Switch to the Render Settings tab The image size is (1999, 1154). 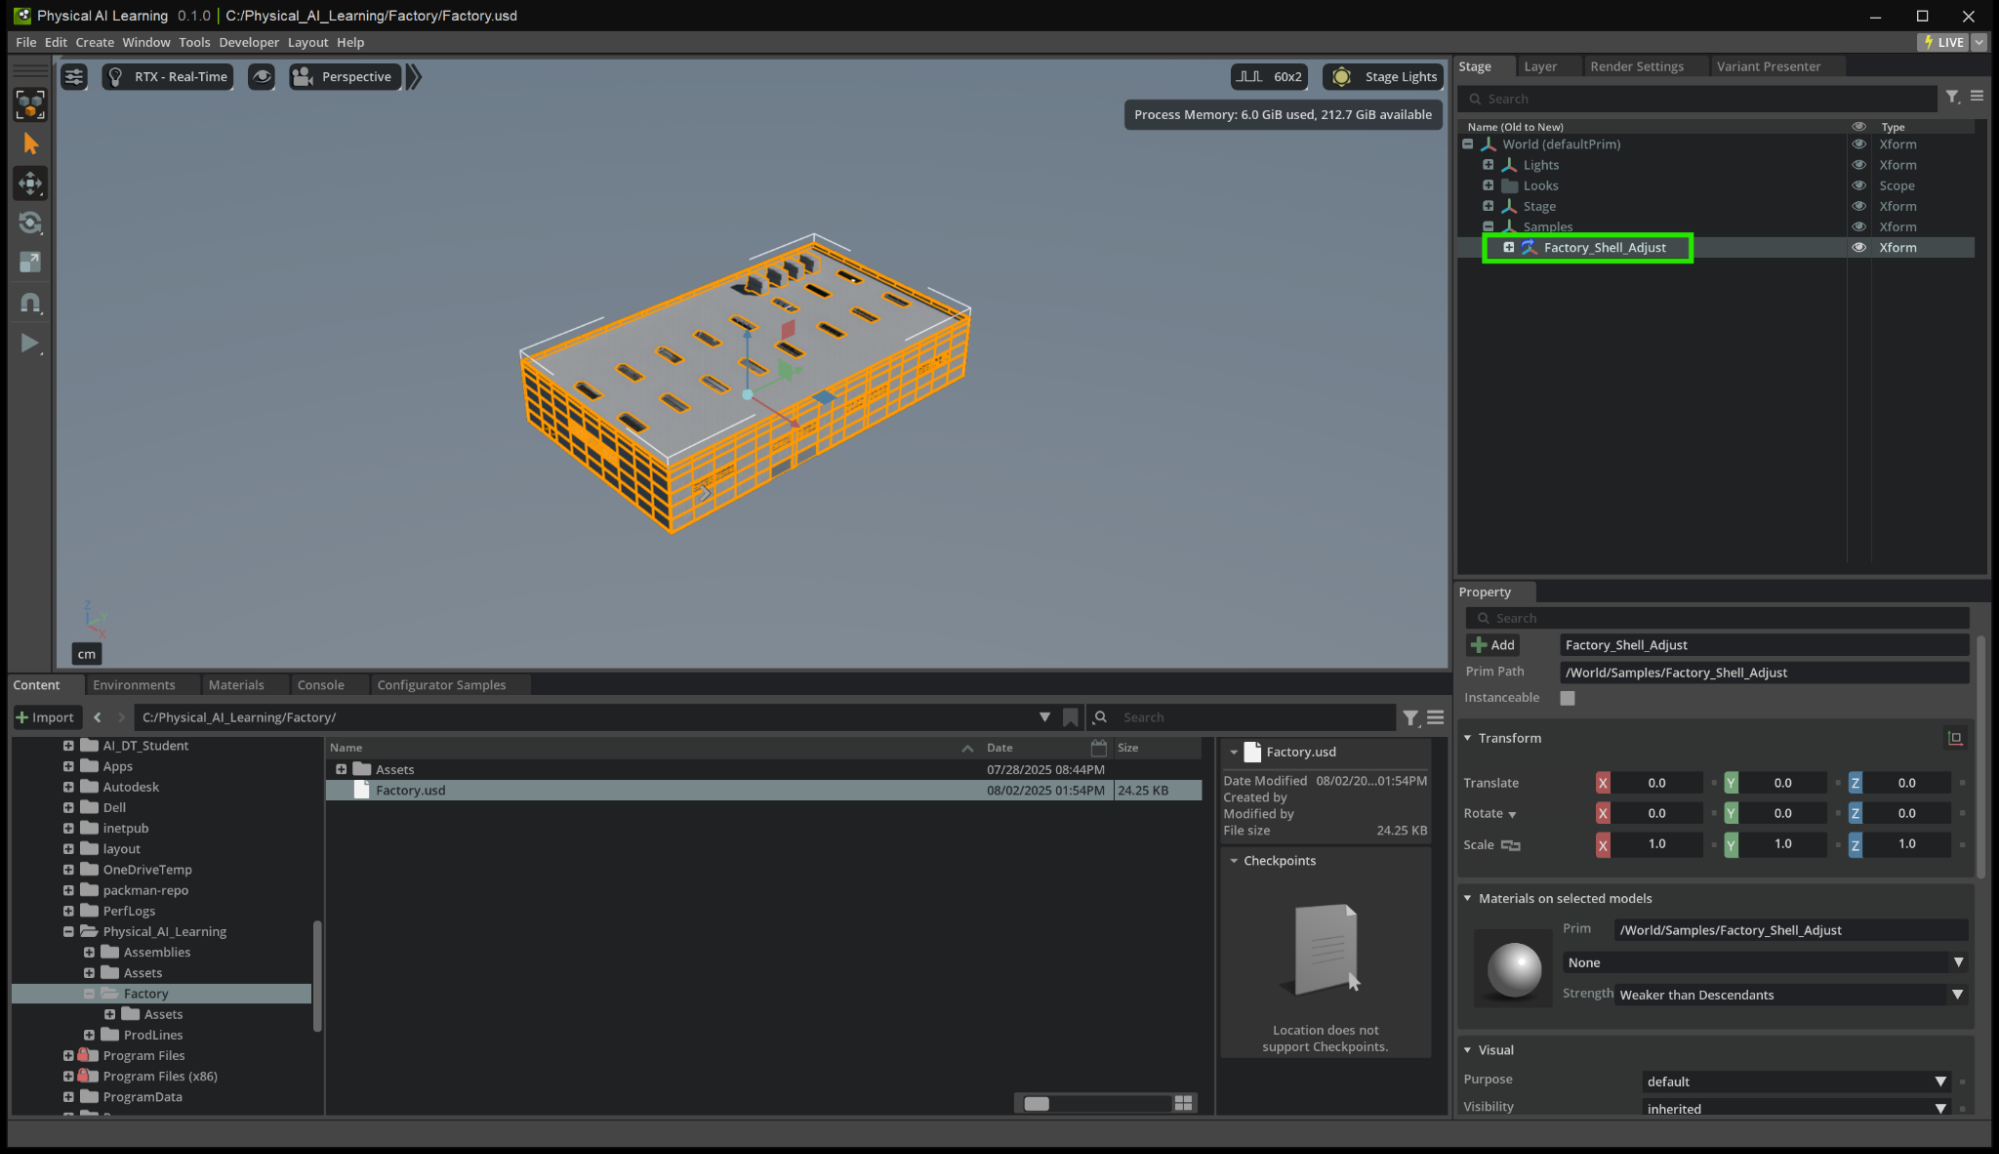[x=1636, y=66]
